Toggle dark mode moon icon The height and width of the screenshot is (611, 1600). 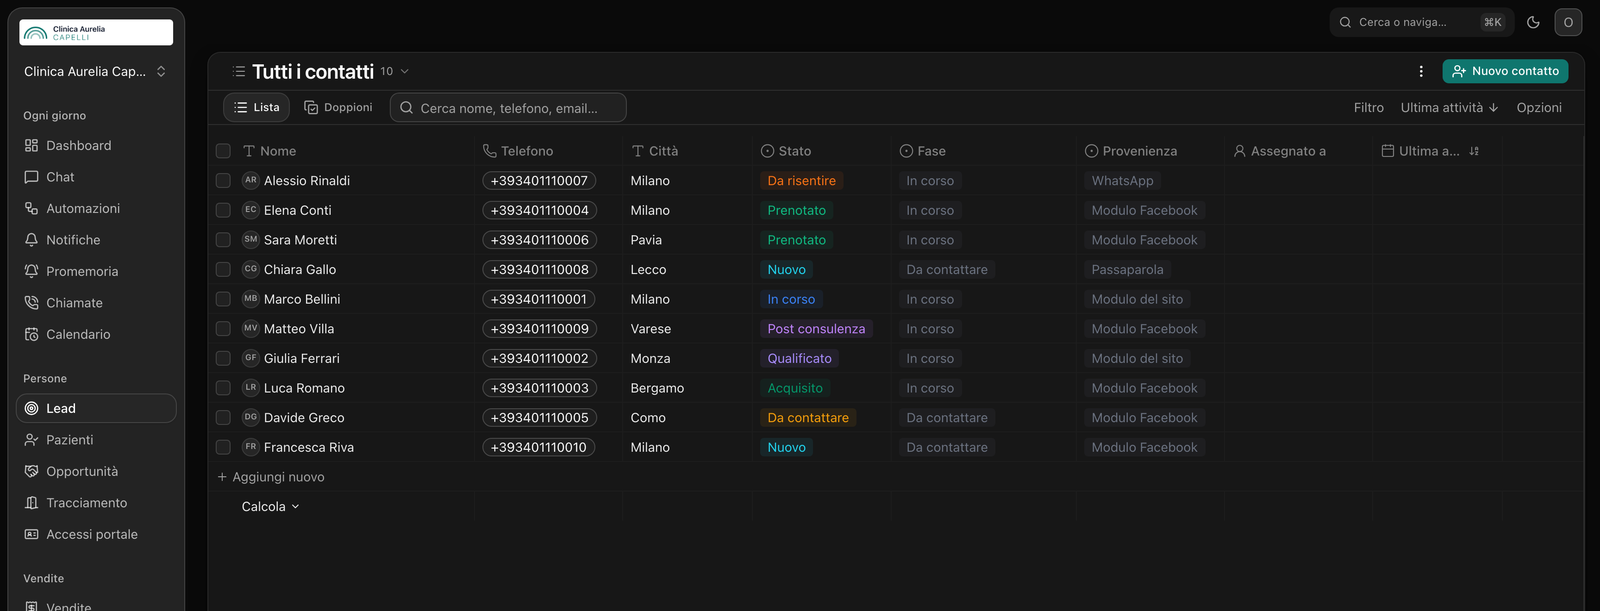[x=1533, y=22]
